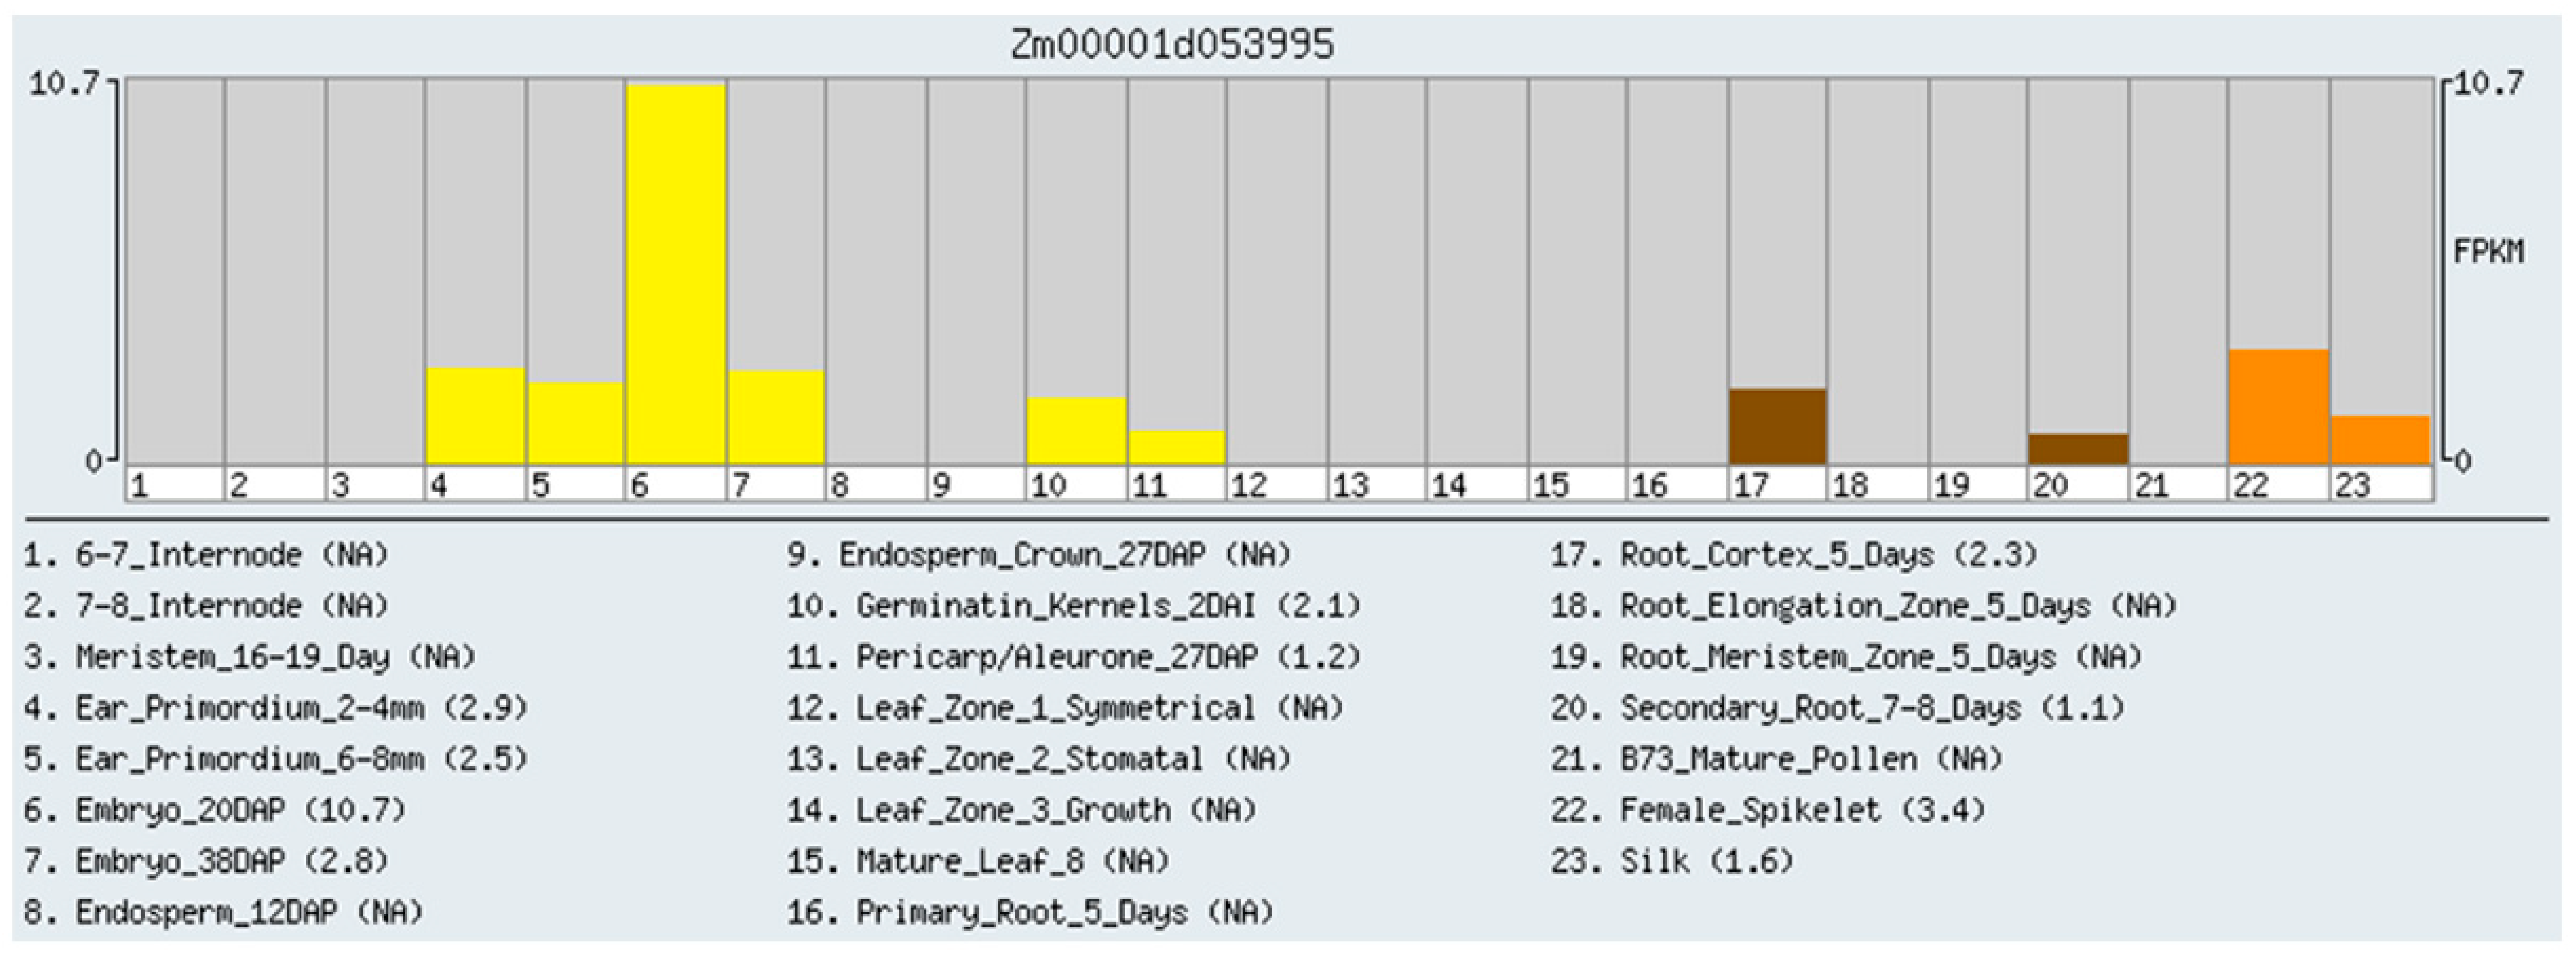
Task: Click legend entry Endosperm_12DAP (NA)
Action: point(224,912)
